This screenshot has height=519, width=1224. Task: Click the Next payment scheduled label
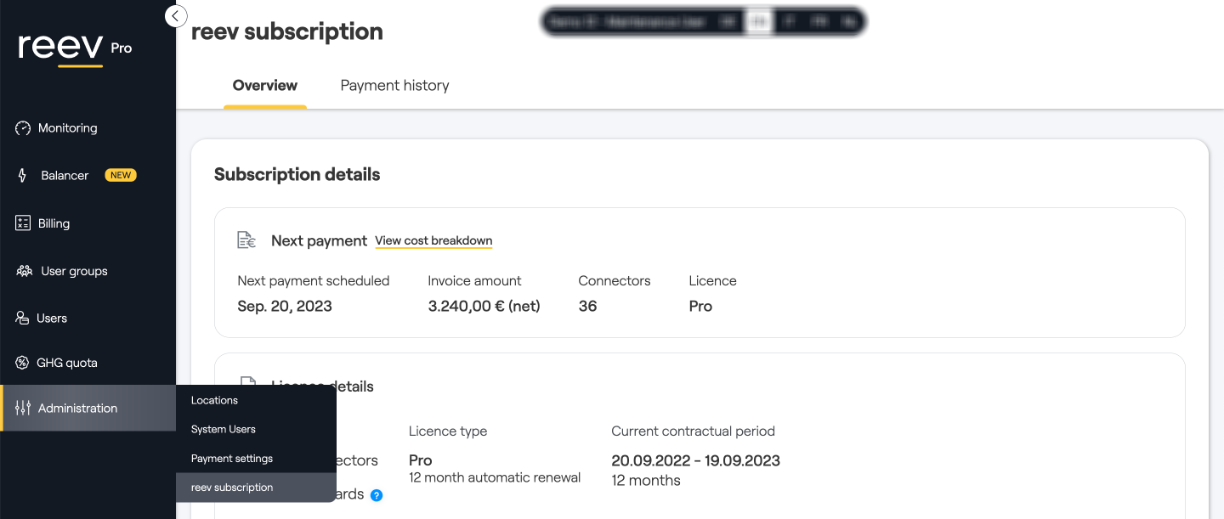tap(314, 281)
